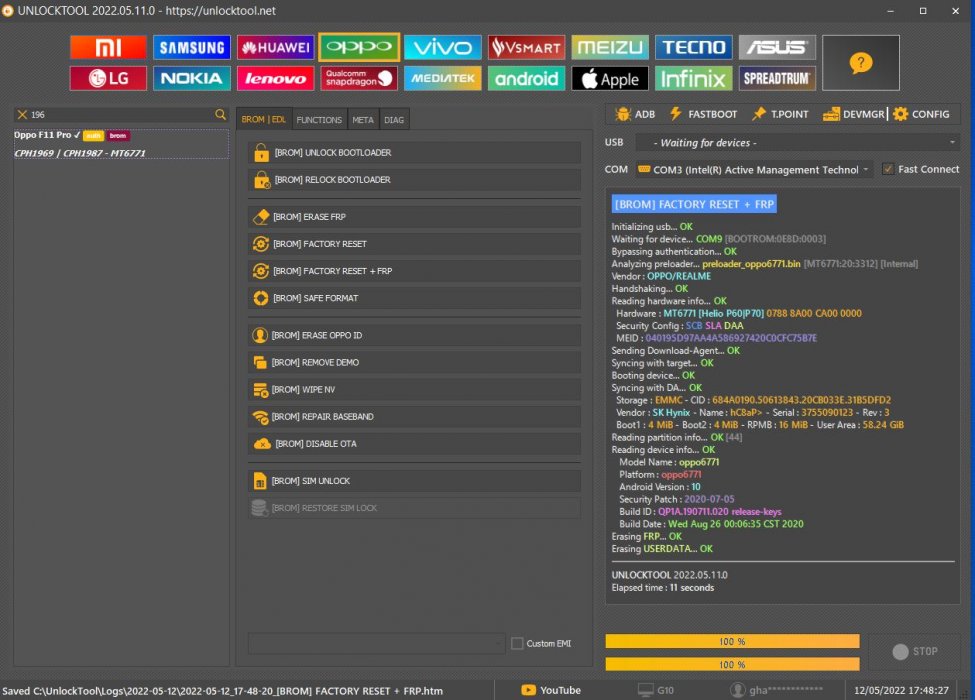975x700 pixels.
Task: Run [BROM] SAFE FORMAT
Action: click(x=415, y=298)
